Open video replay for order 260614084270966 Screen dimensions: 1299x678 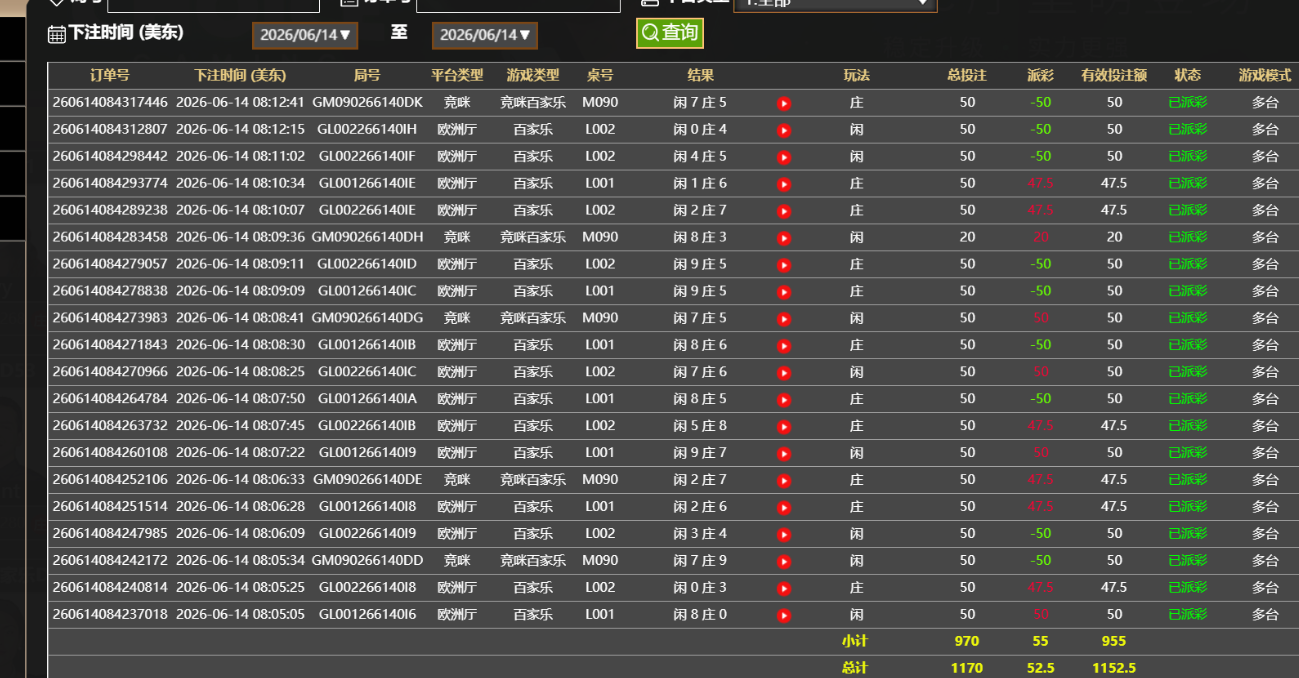coord(784,372)
